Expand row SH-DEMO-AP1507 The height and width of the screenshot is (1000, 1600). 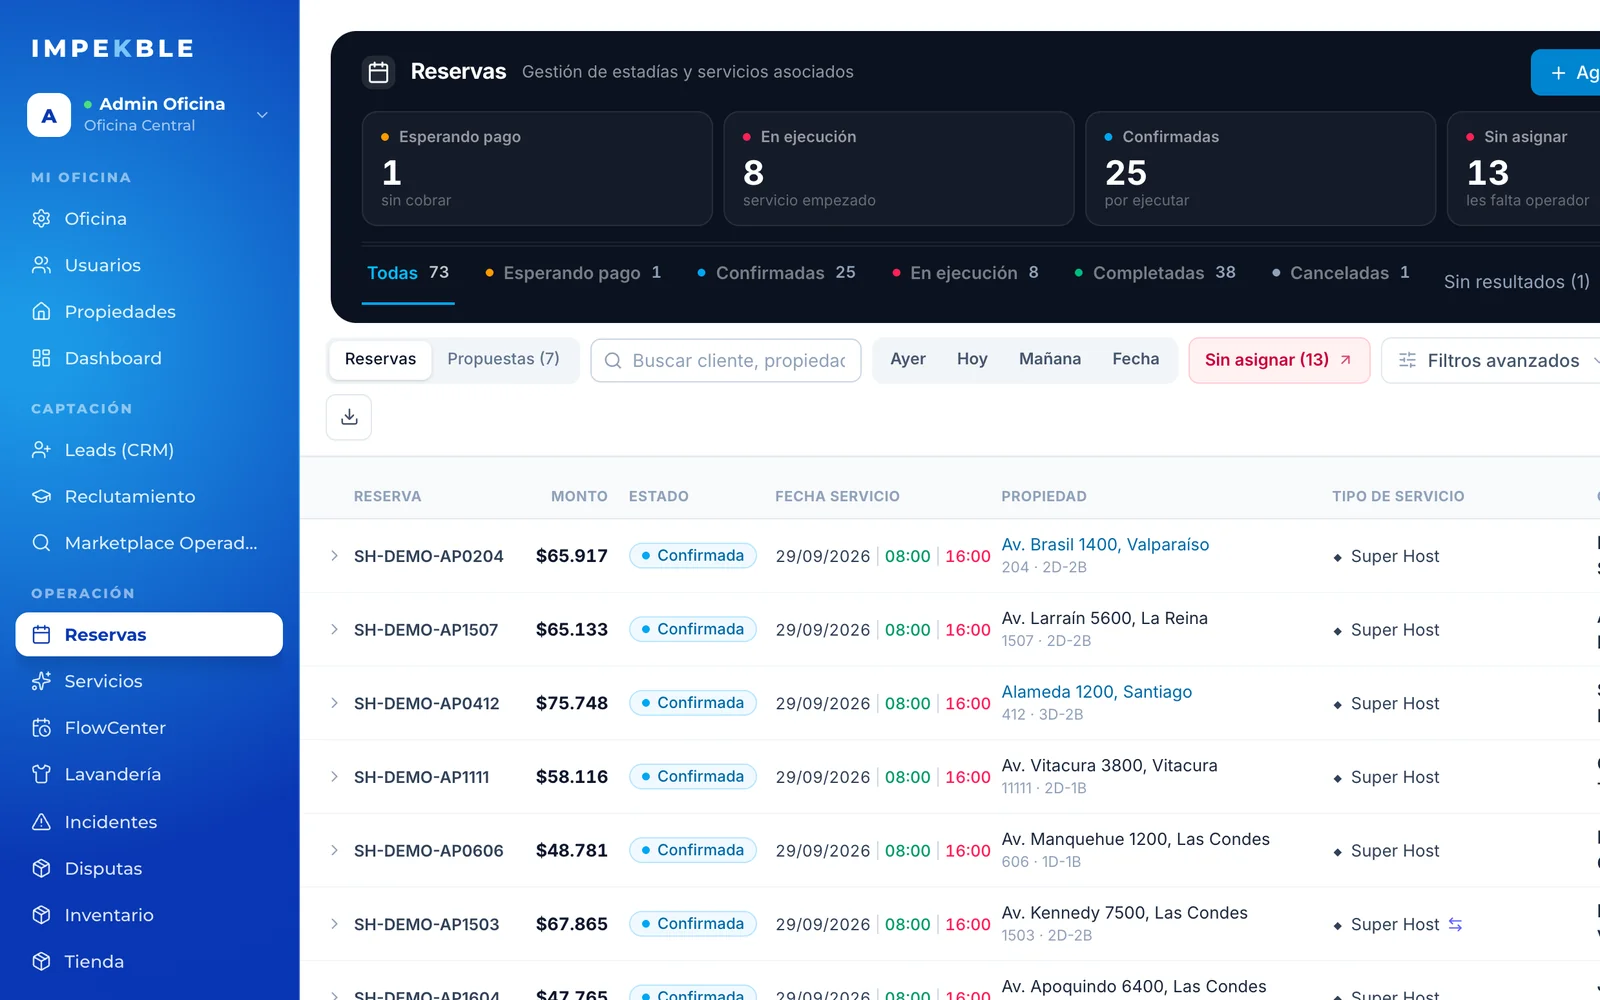334,630
